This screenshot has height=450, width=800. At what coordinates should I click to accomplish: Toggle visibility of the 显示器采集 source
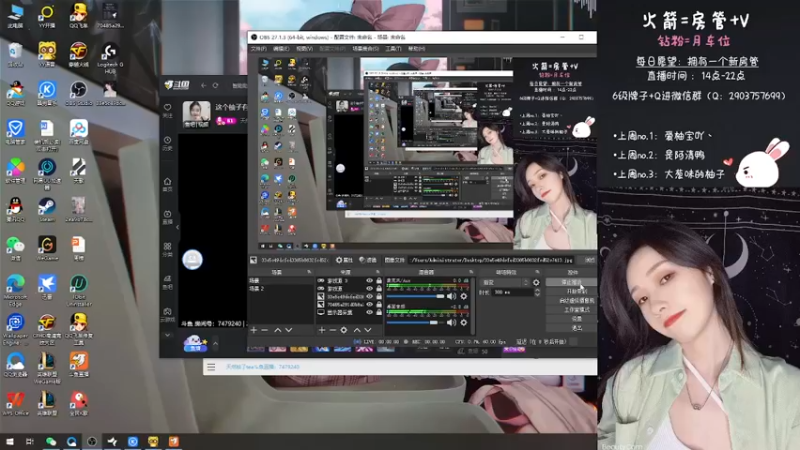click(x=369, y=312)
